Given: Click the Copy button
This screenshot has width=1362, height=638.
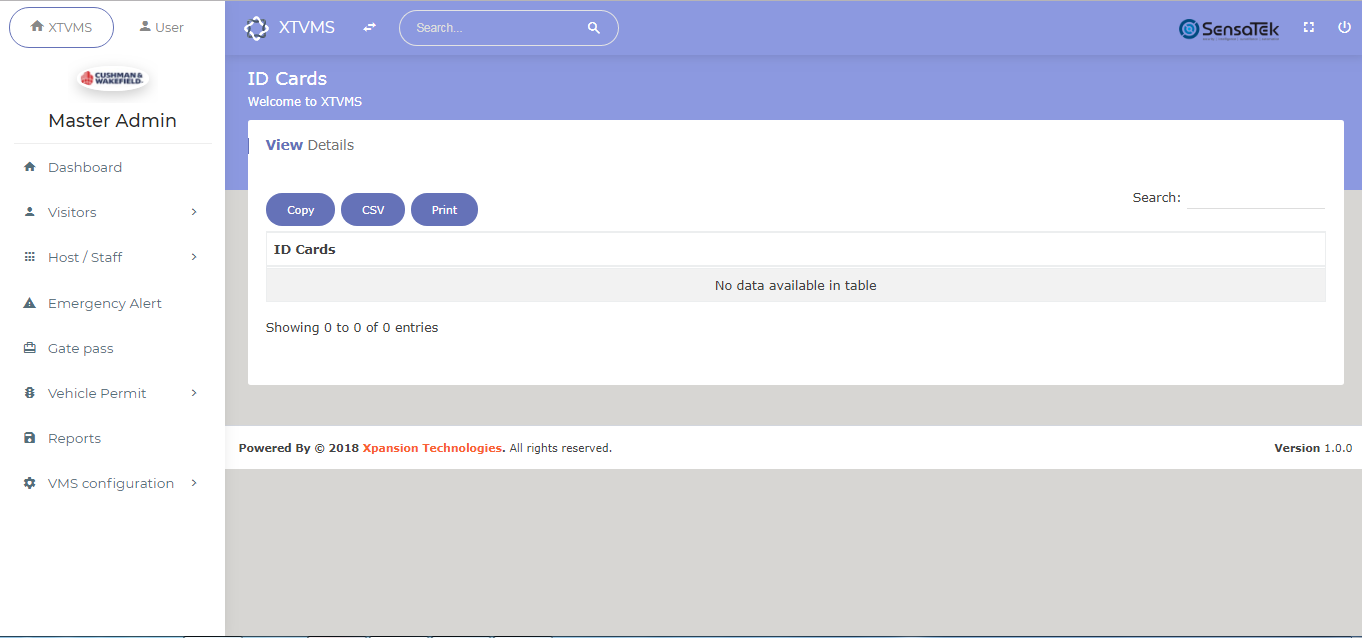Looking at the screenshot, I should coord(300,210).
